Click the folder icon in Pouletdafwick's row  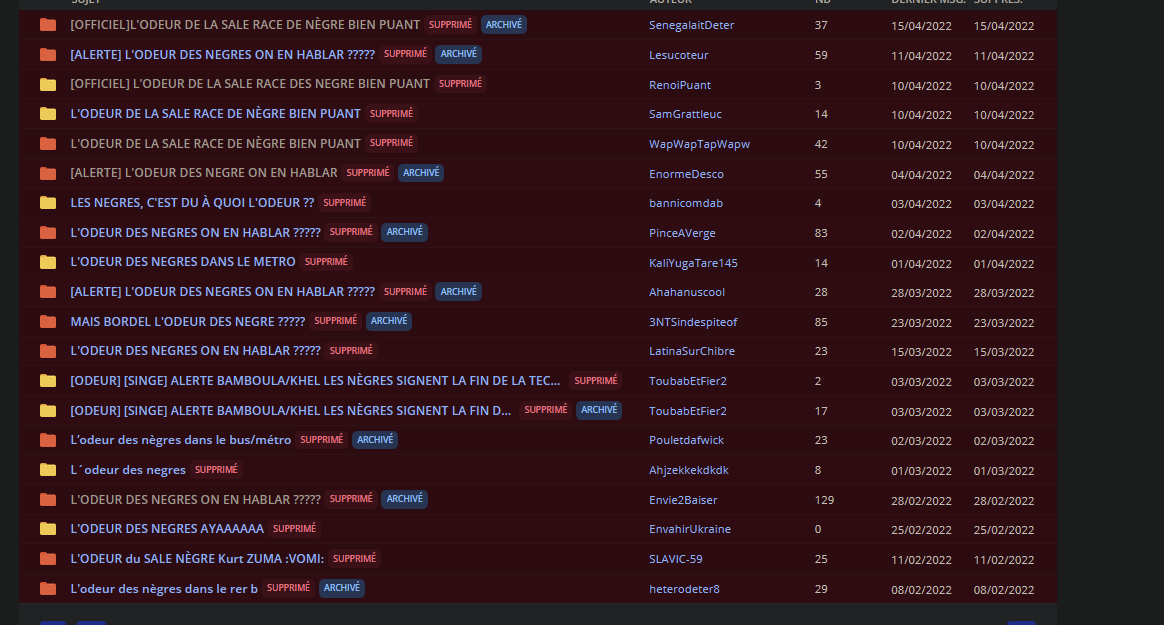pyautogui.click(x=48, y=440)
